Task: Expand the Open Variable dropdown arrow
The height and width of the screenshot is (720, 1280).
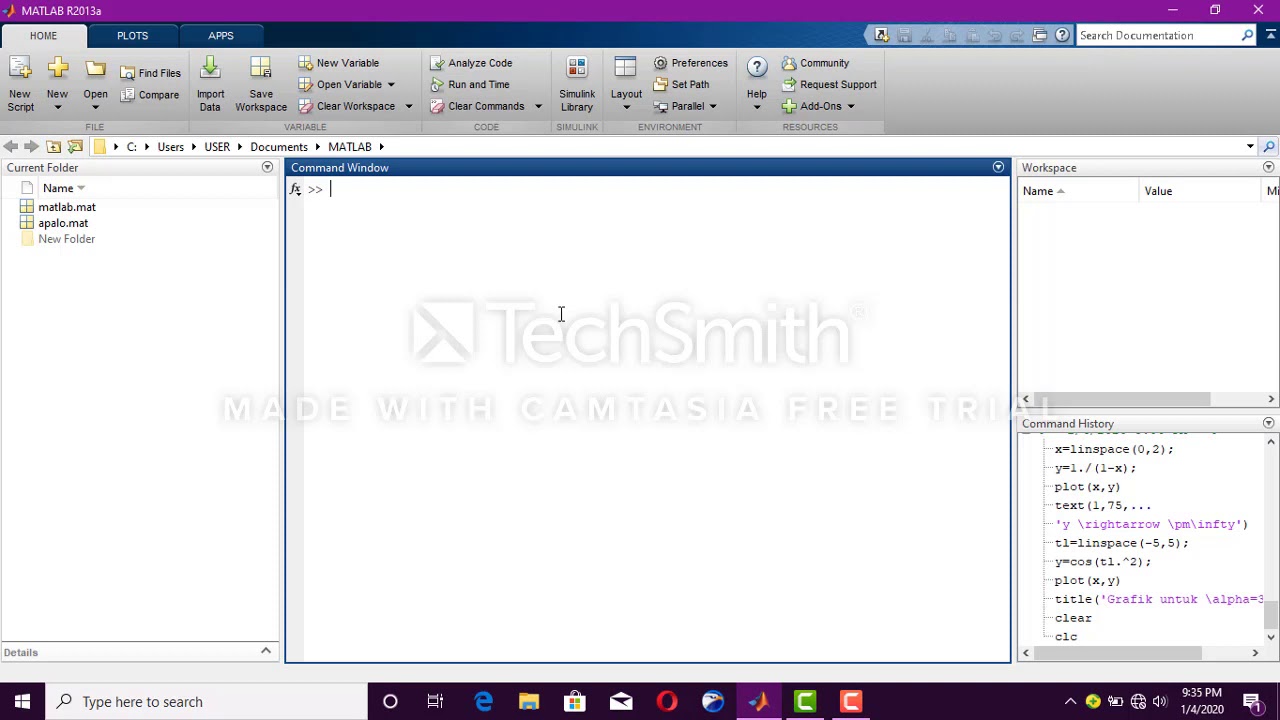Action: (x=391, y=85)
